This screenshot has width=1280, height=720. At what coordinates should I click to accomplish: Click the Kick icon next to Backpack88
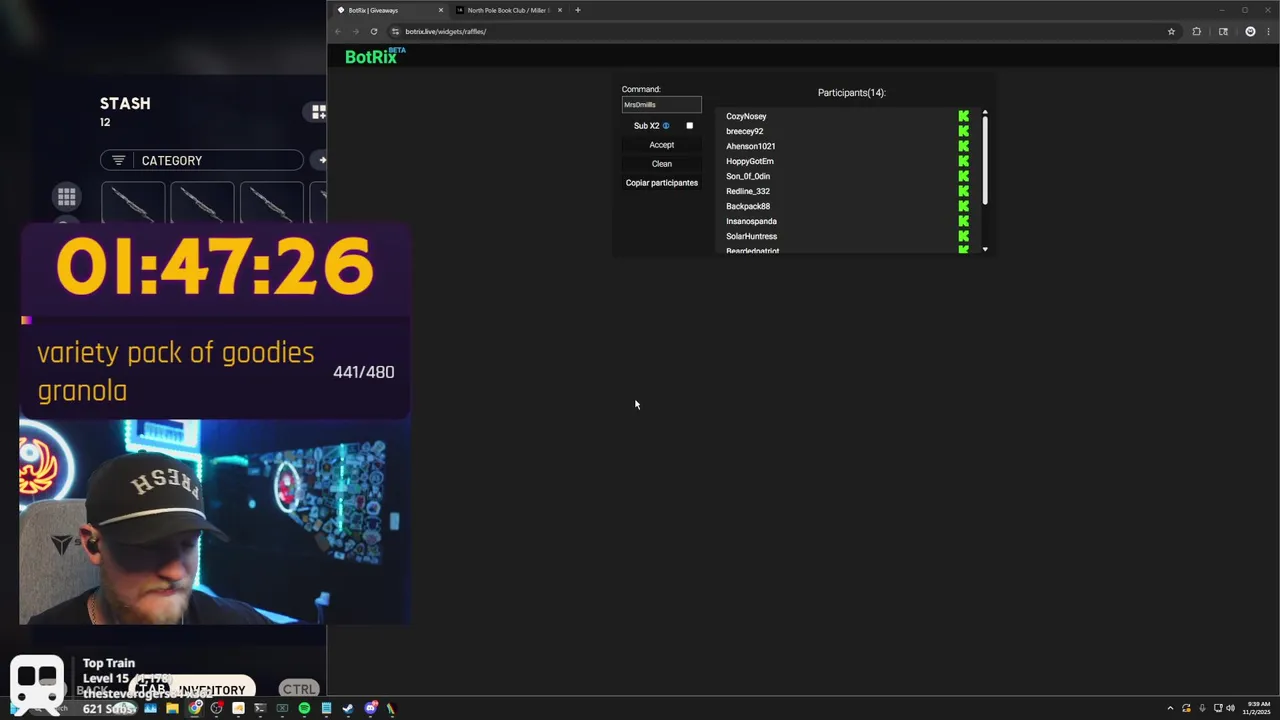pyautogui.click(x=963, y=206)
